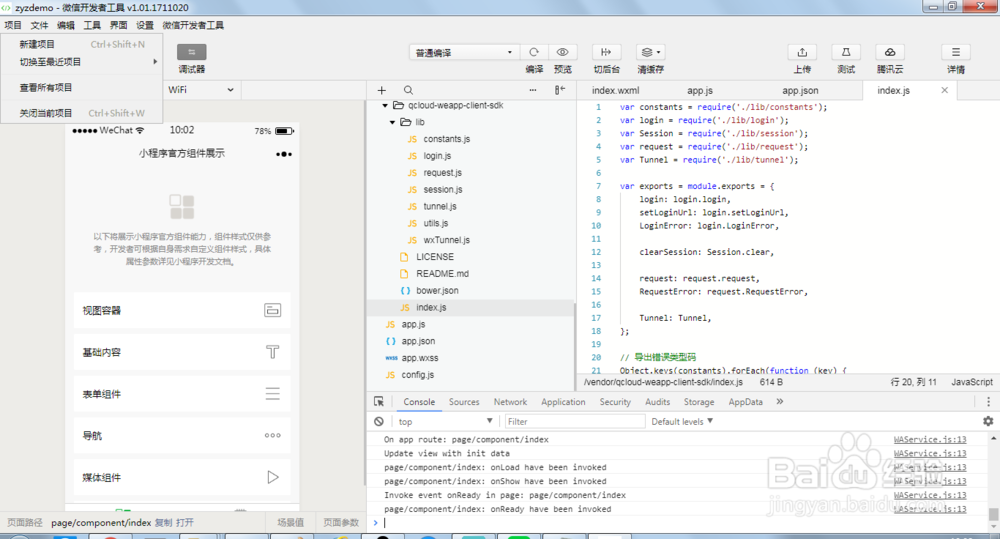Click the debugger toggle icon in toolbar
1000x539 pixels.
point(191,52)
